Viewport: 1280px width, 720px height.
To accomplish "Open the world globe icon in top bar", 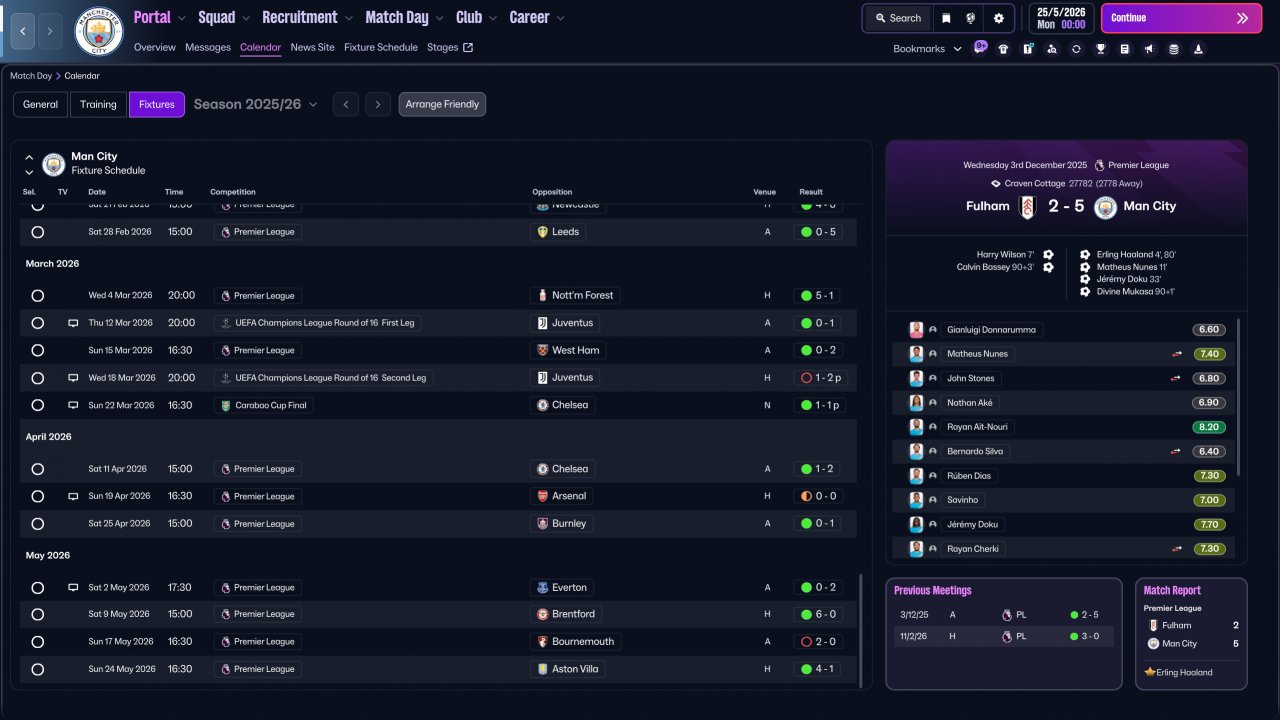I will 971,18.
